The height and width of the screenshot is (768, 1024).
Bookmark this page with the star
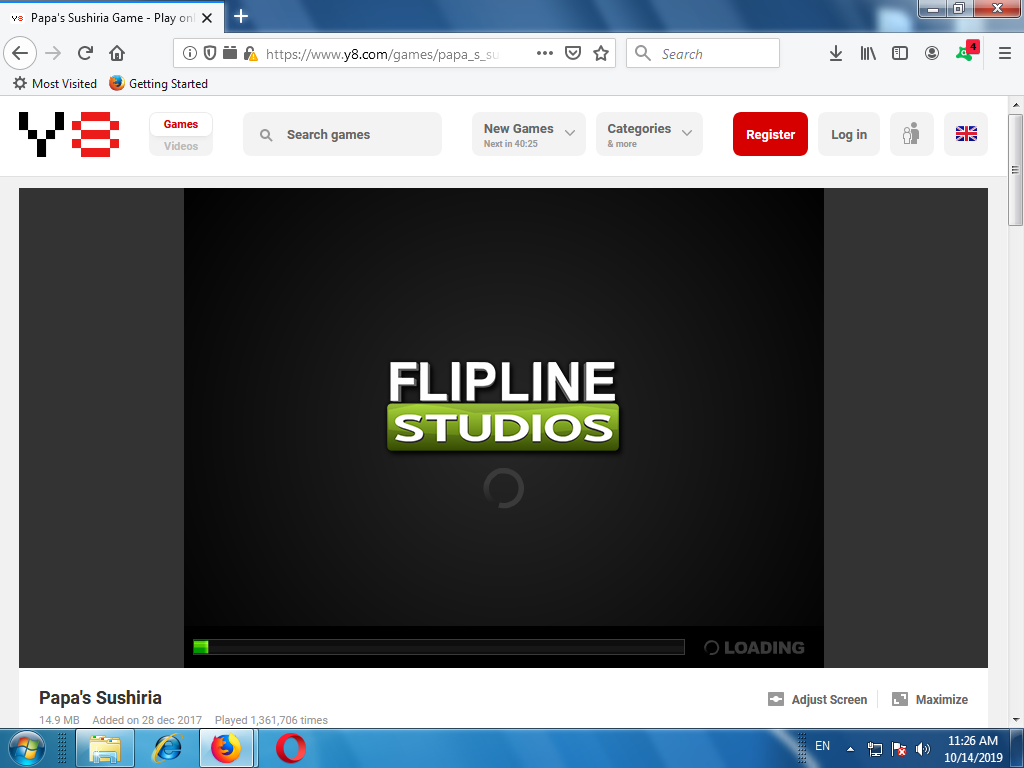[x=601, y=53]
